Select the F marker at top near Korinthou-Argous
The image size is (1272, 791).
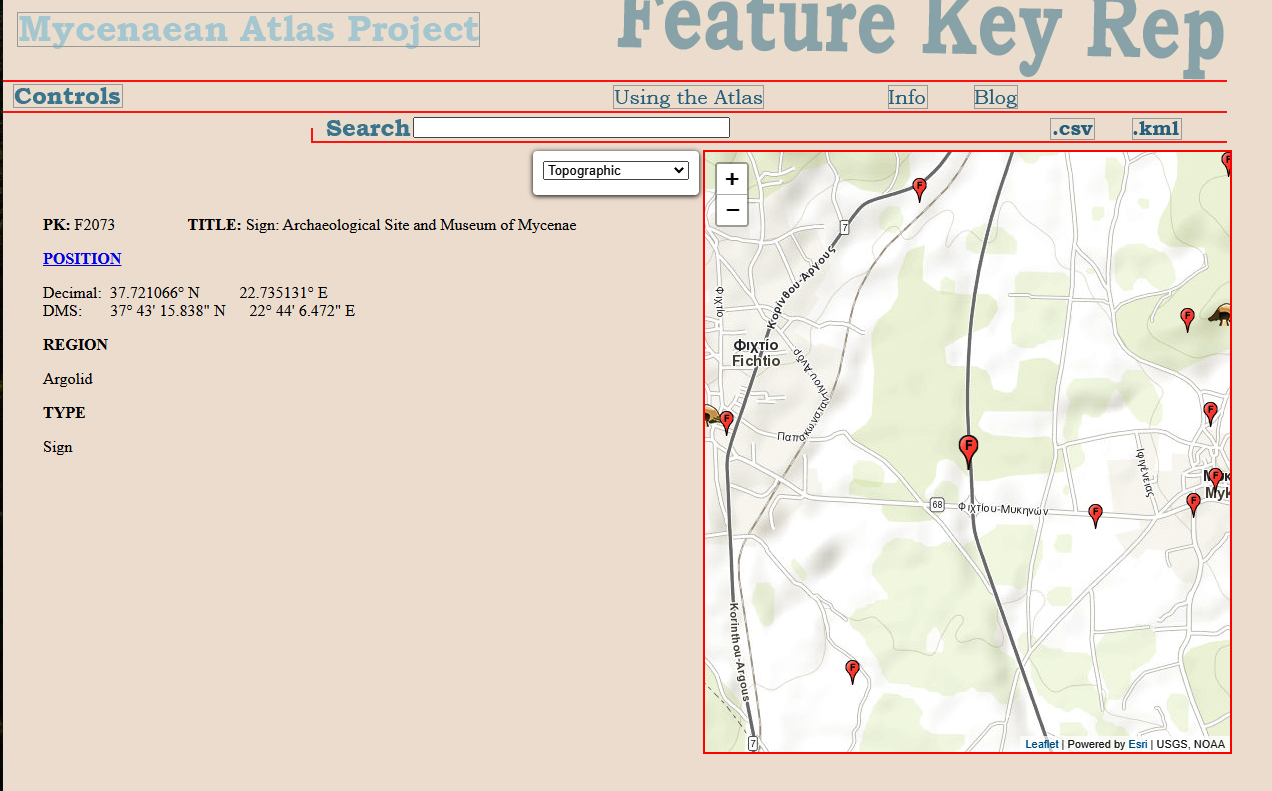tap(919, 188)
